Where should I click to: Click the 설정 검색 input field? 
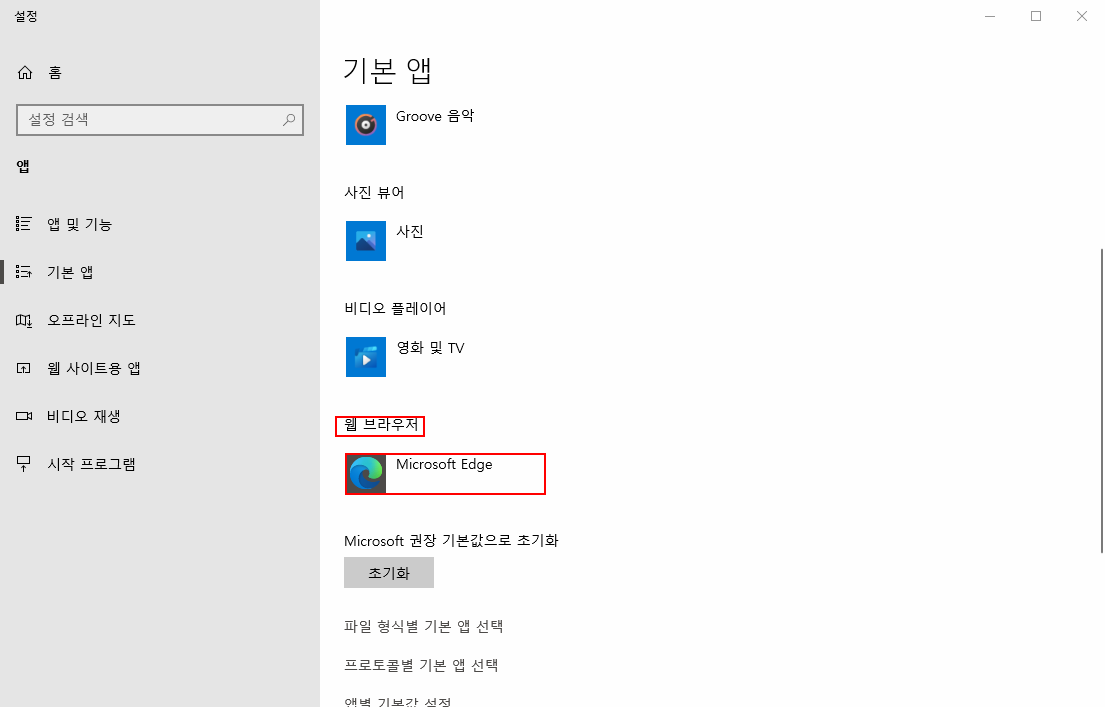pyautogui.click(x=160, y=120)
